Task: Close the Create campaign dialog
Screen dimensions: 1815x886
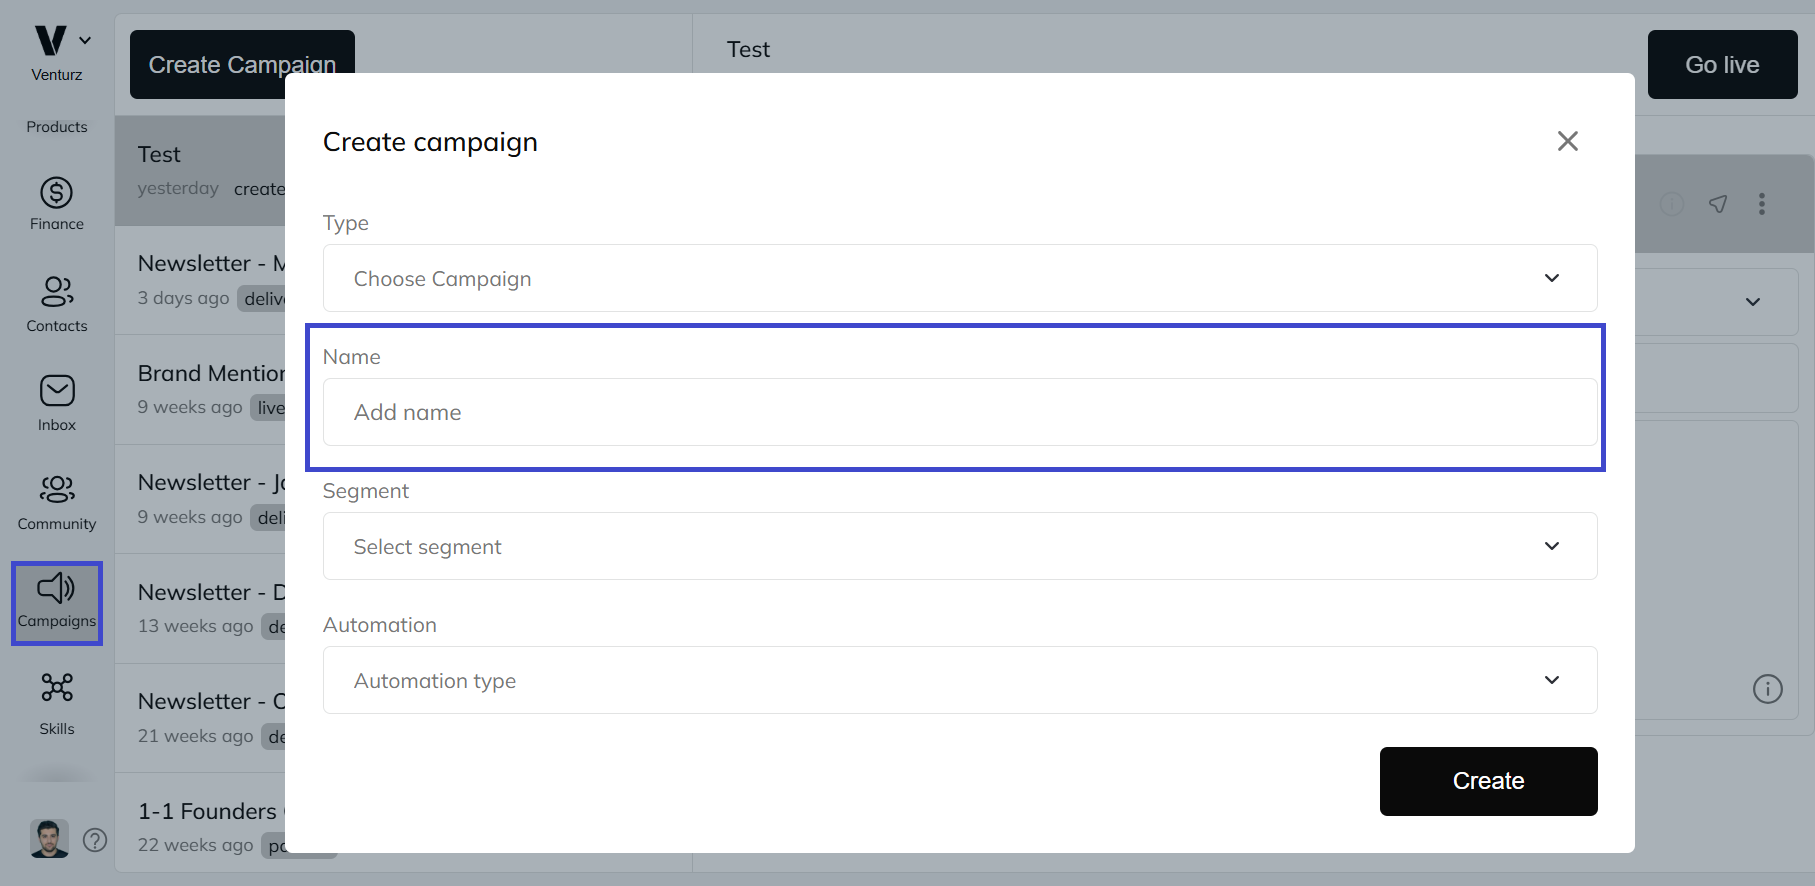Action: pos(1567,141)
